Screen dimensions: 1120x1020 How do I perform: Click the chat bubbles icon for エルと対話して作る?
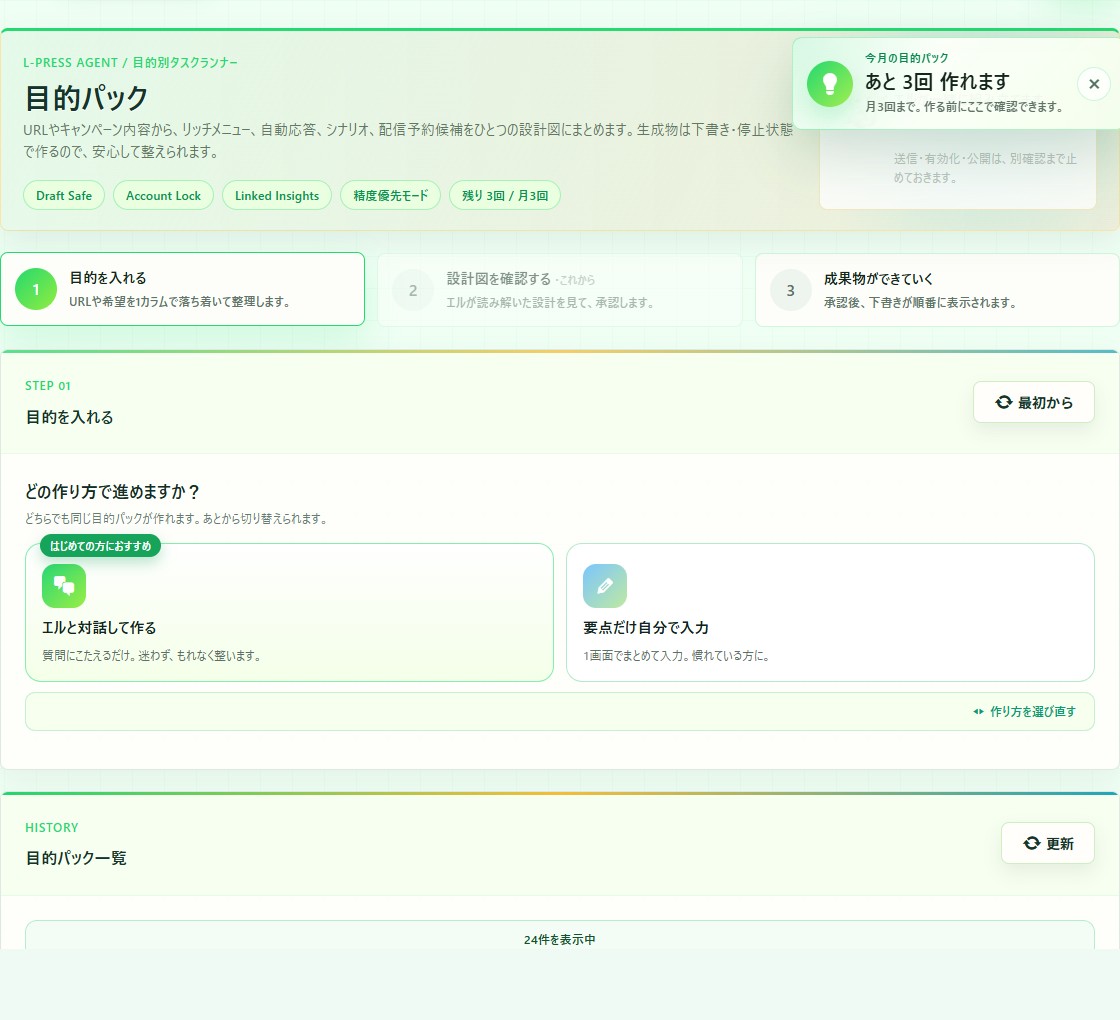coord(64,586)
